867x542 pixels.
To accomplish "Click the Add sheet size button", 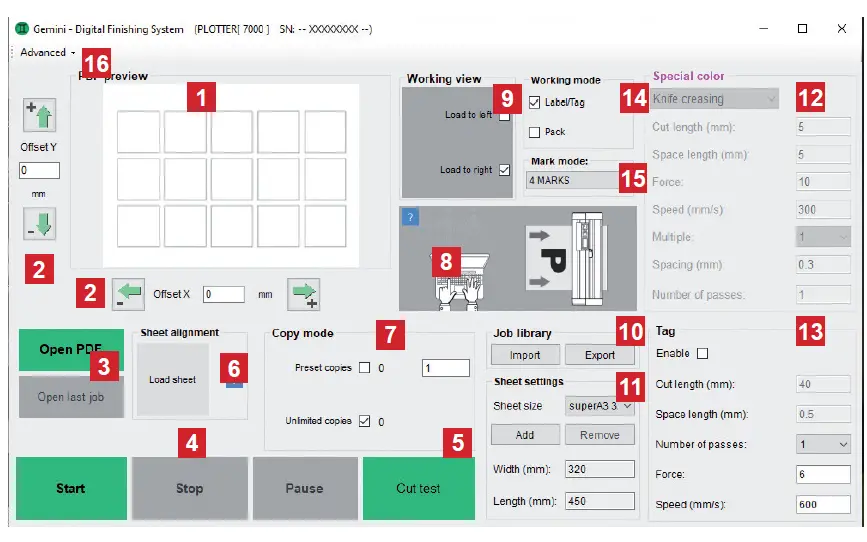I will tap(525, 435).
